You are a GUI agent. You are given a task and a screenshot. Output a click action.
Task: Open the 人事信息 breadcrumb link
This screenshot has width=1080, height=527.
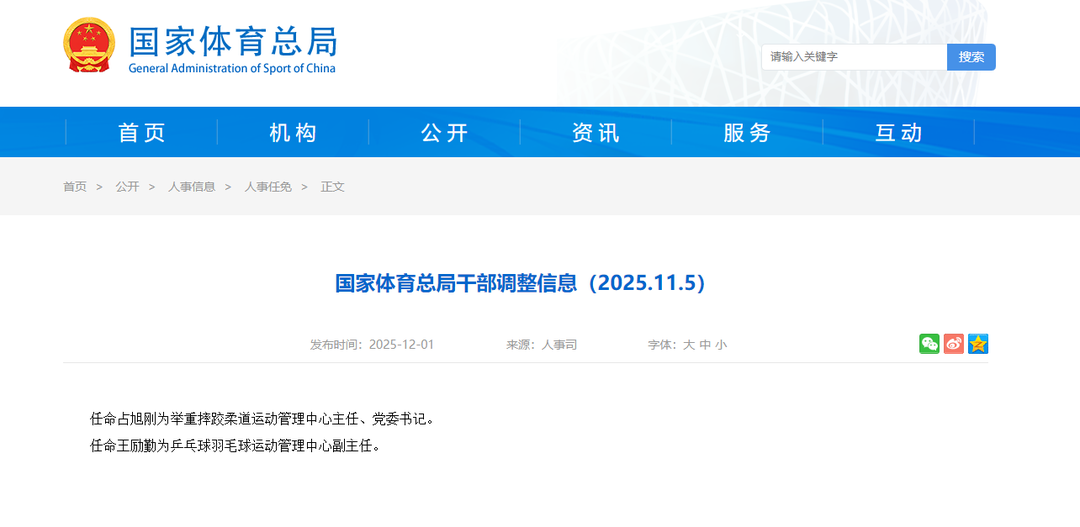coord(191,187)
